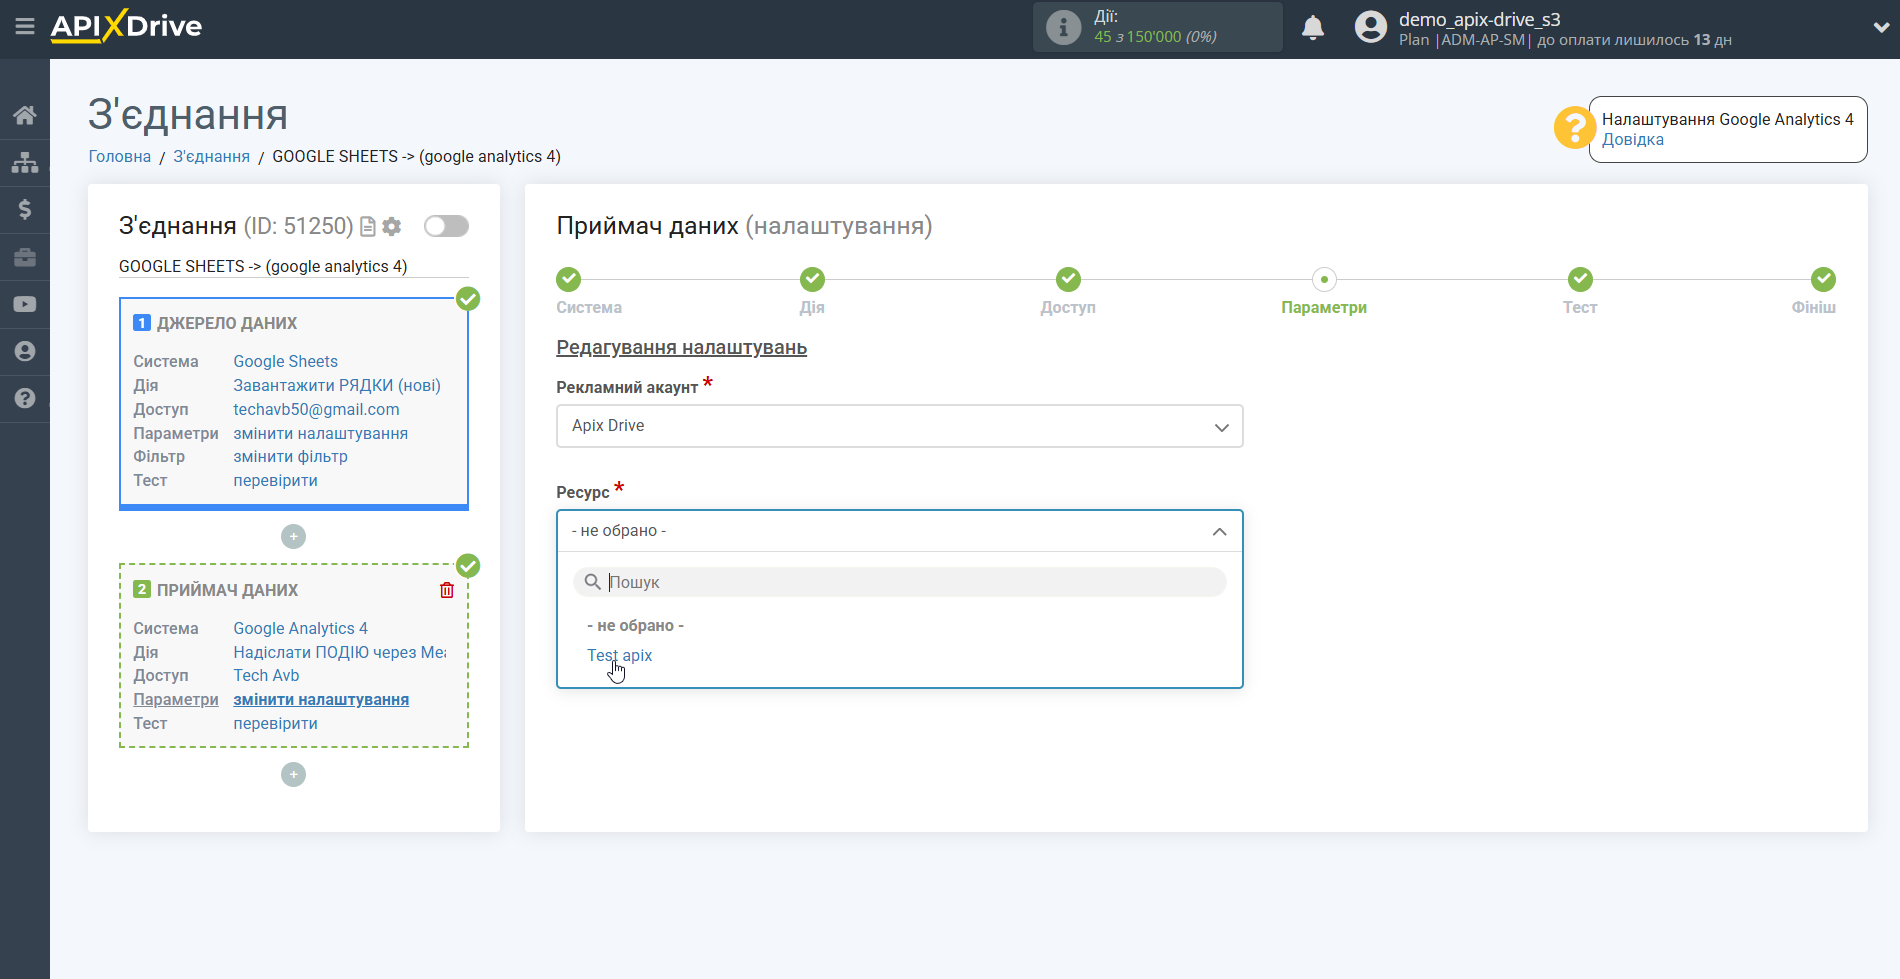Open the video tutorials icon in sidebar
The height and width of the screenshot is (979, 1900).
25,304
